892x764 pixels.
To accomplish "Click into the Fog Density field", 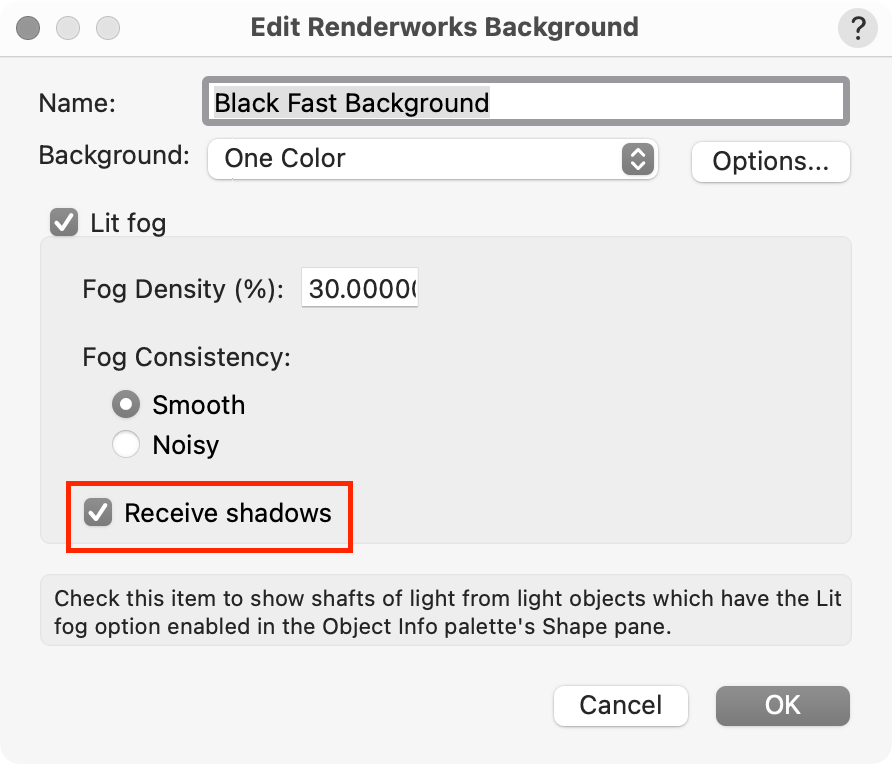I will (x=360, y=289).
